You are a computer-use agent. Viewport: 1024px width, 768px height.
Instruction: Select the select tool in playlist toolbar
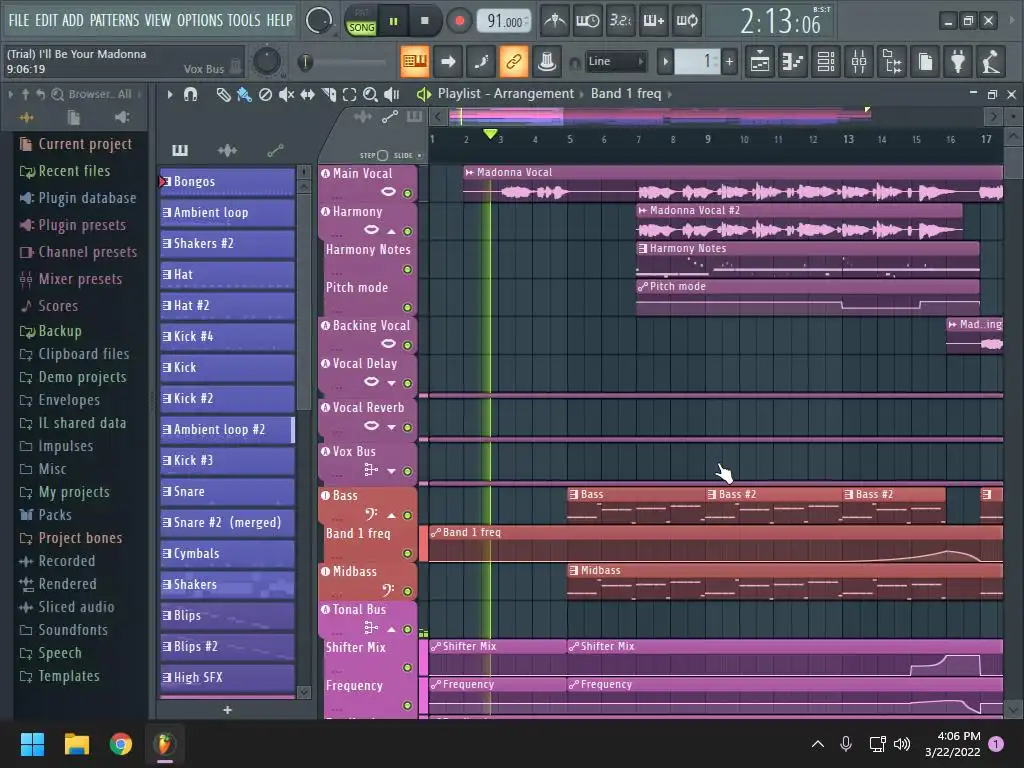[349, 95]
